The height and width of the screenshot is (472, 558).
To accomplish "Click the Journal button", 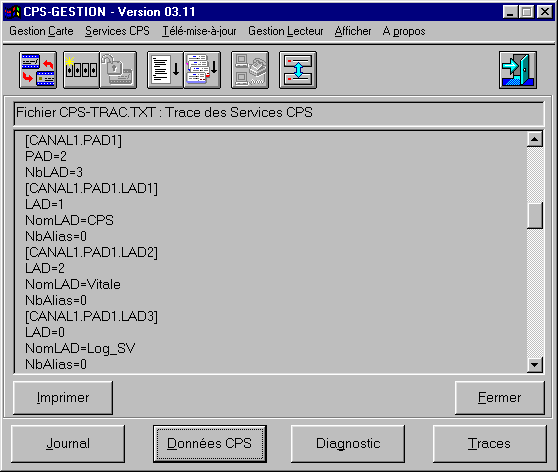I will [x=68, y=444].
